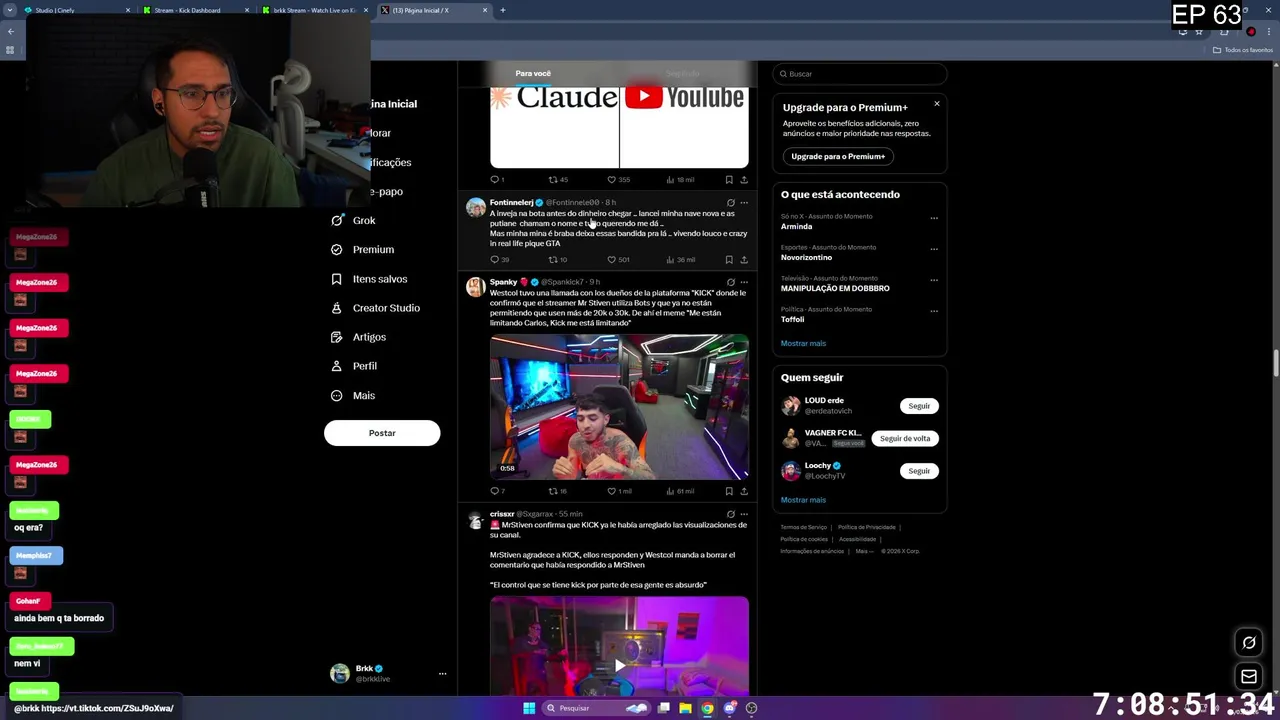Open Creator Studio in sidebar

click(375, 308)
